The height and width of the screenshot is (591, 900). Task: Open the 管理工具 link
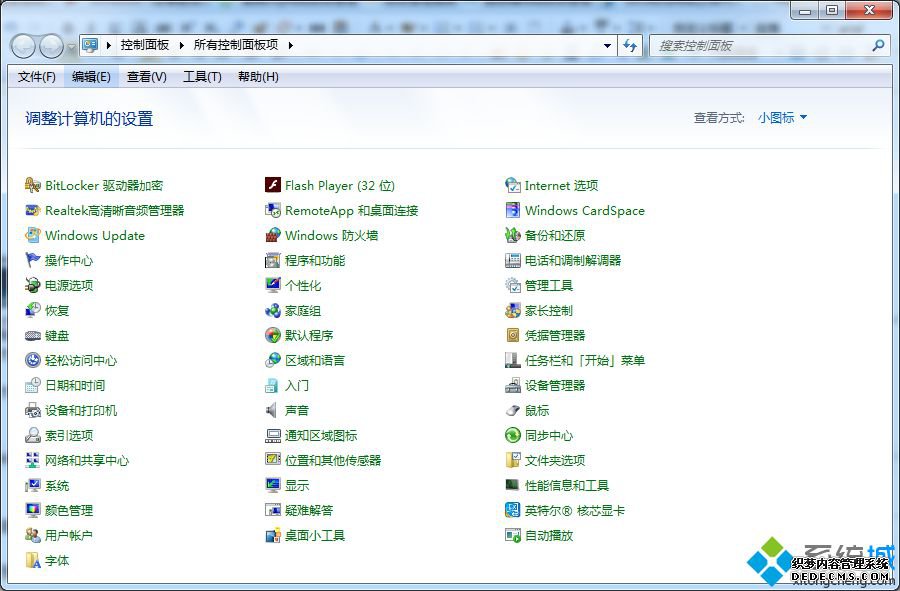(549, 285)
